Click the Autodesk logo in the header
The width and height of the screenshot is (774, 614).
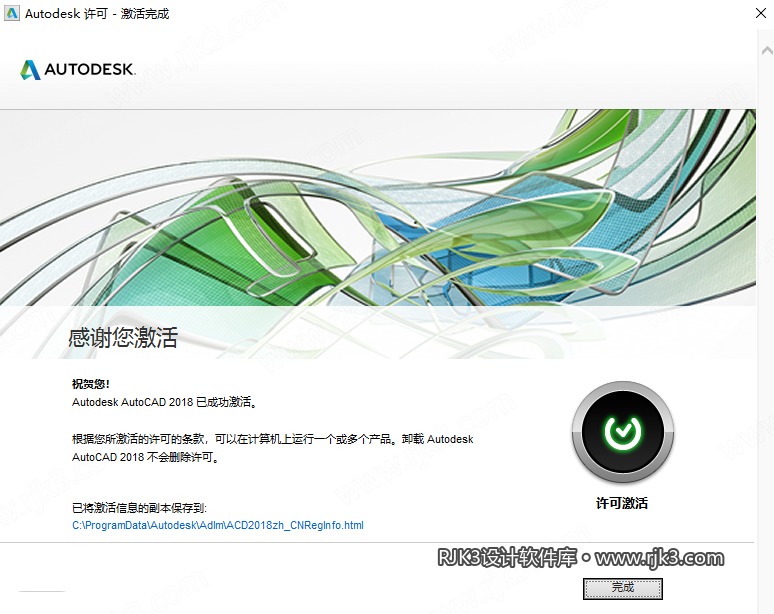pos(77,70)
